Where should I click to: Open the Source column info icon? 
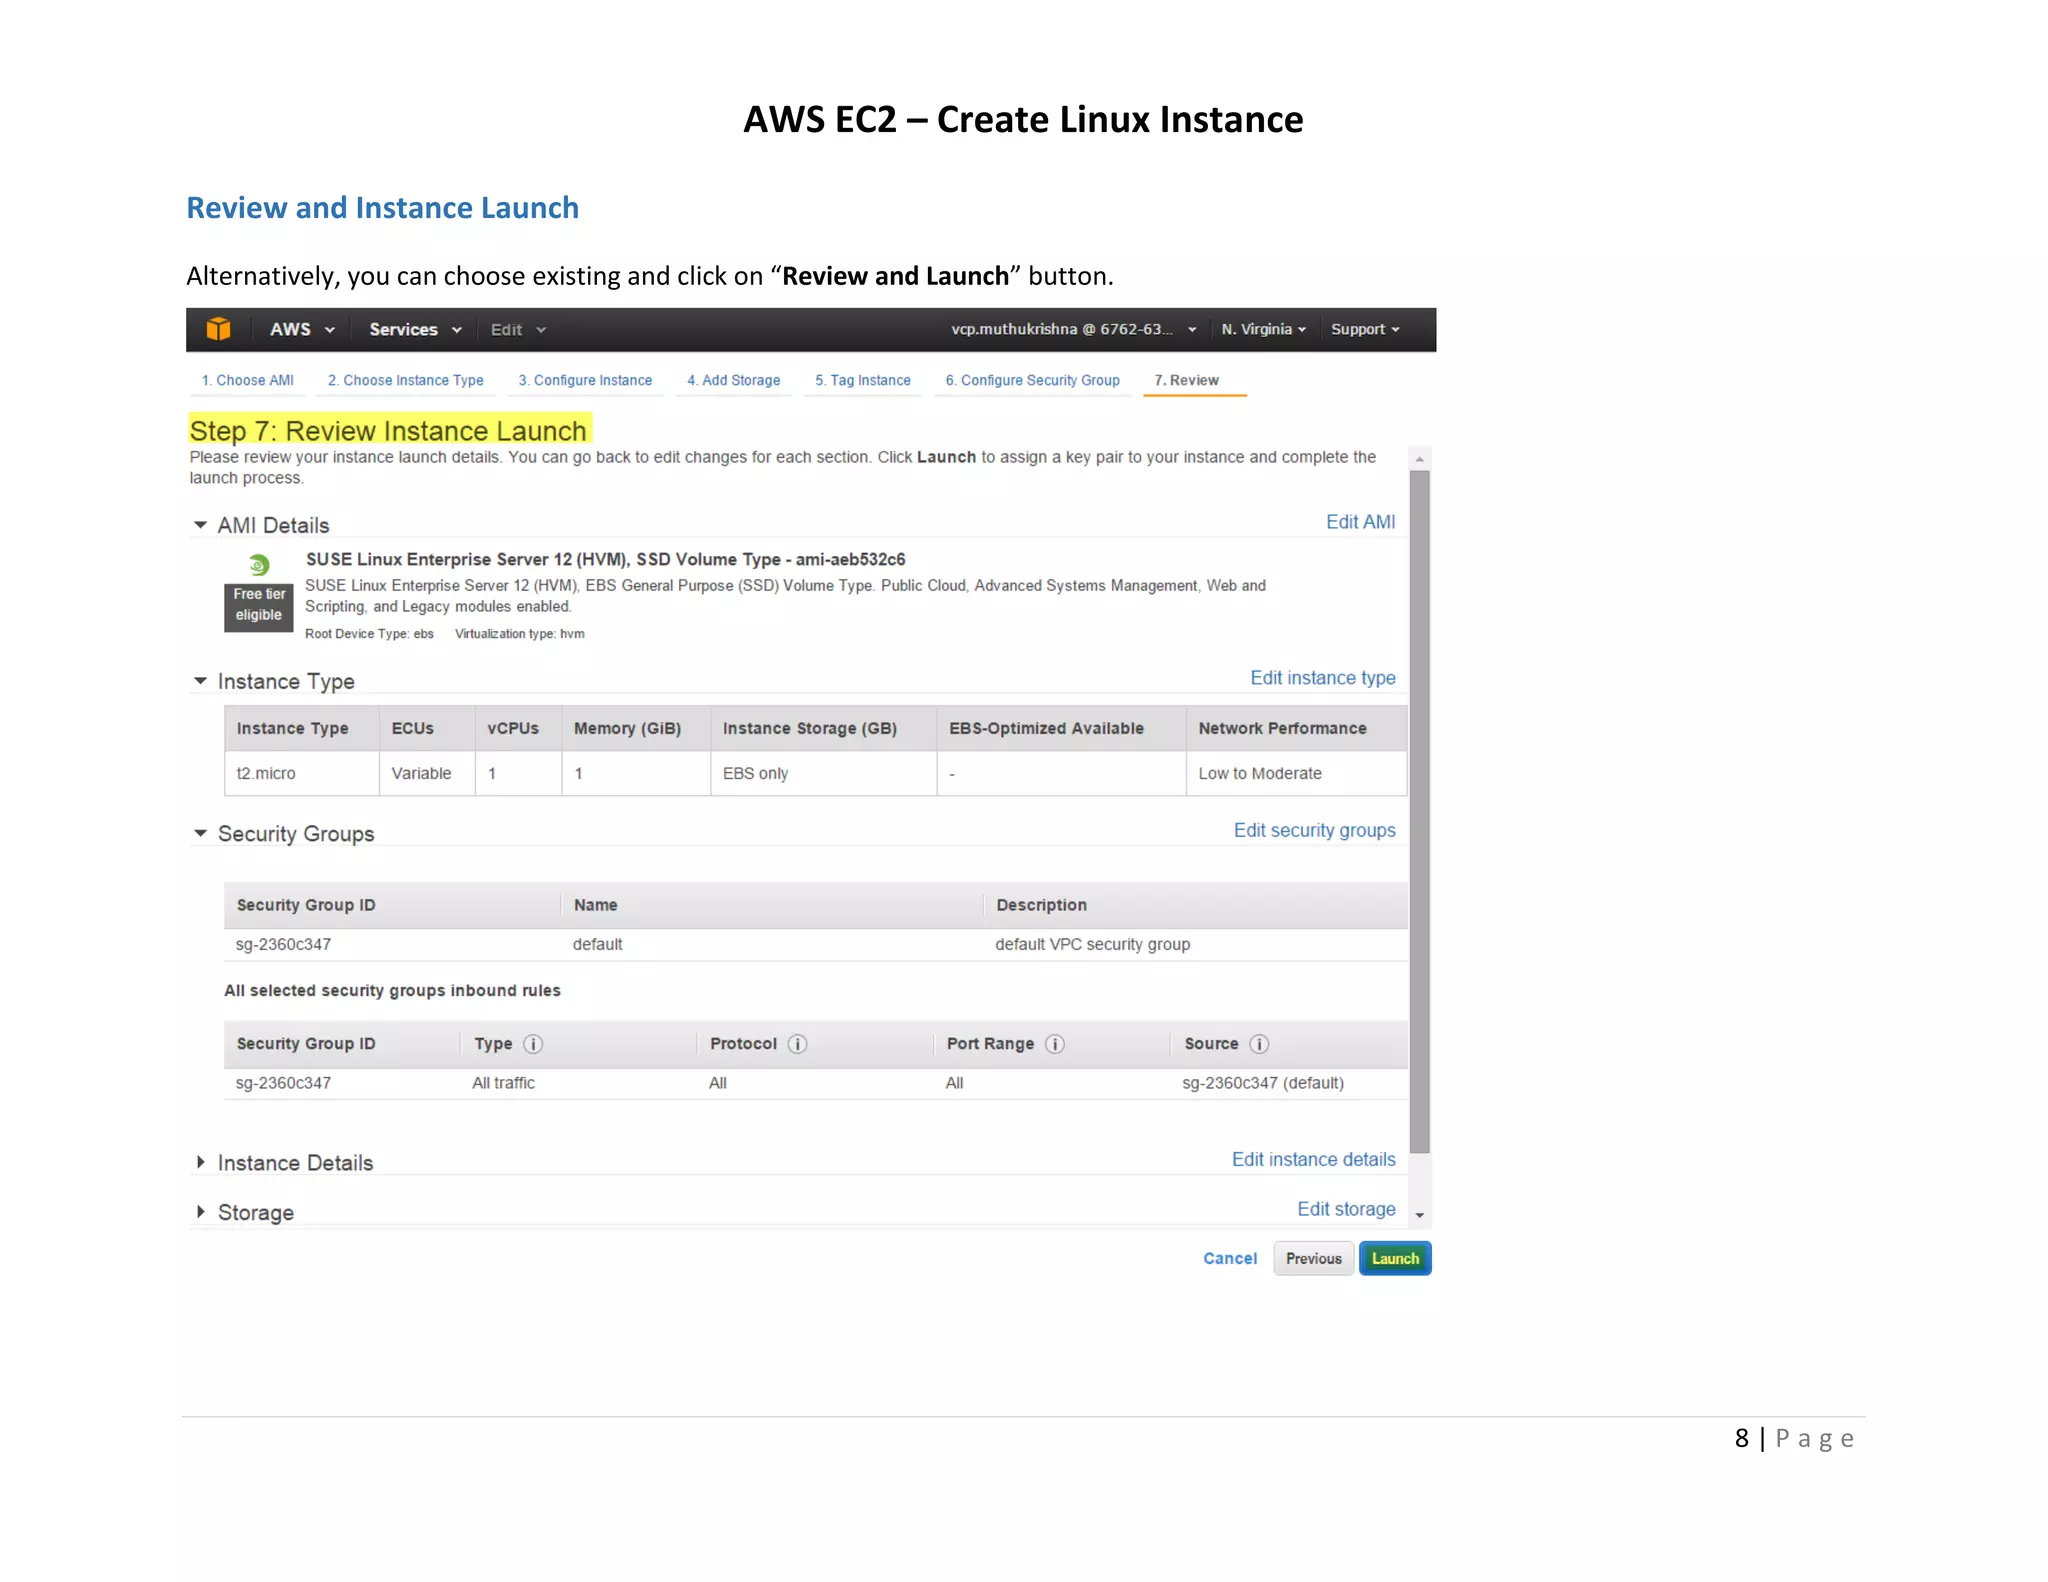[x=1259, y=1044]
